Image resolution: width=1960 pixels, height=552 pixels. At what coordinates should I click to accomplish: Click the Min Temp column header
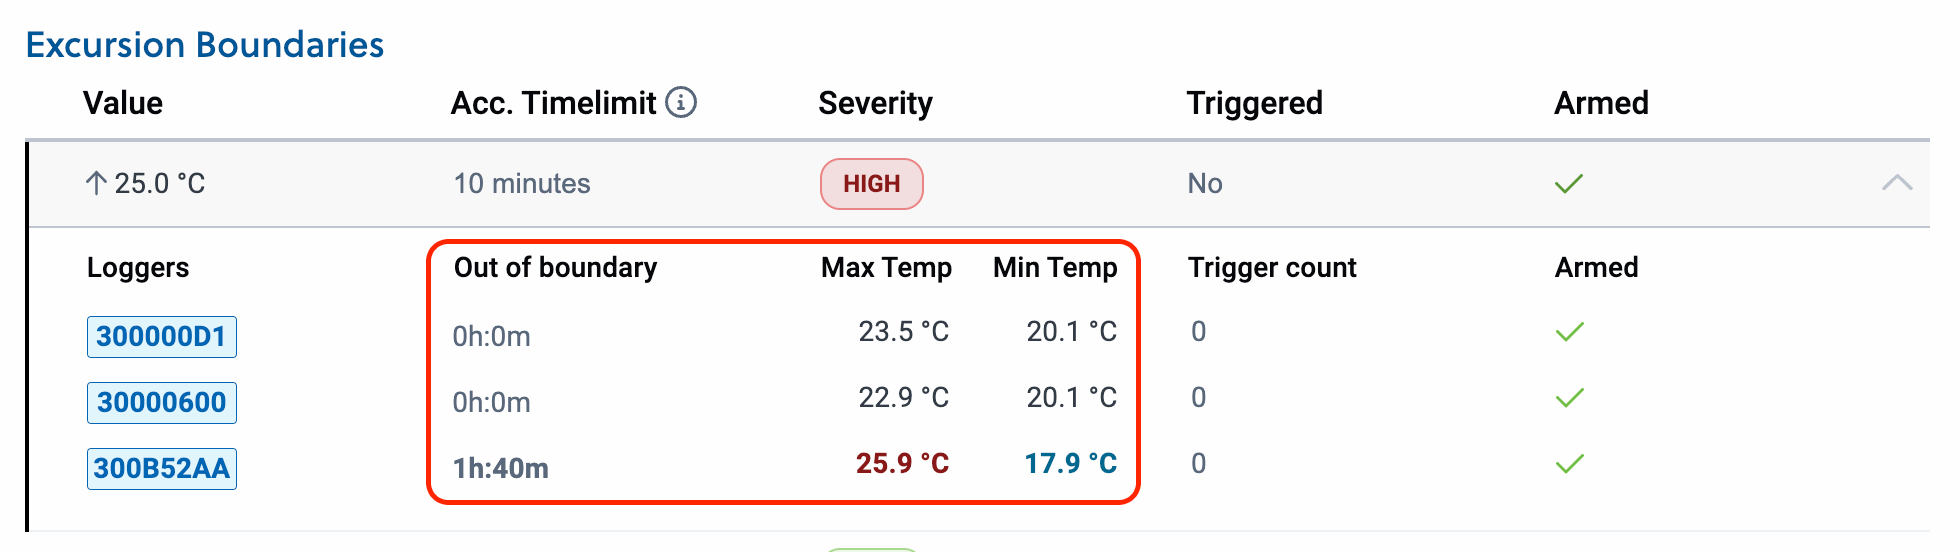point(1055,268)
